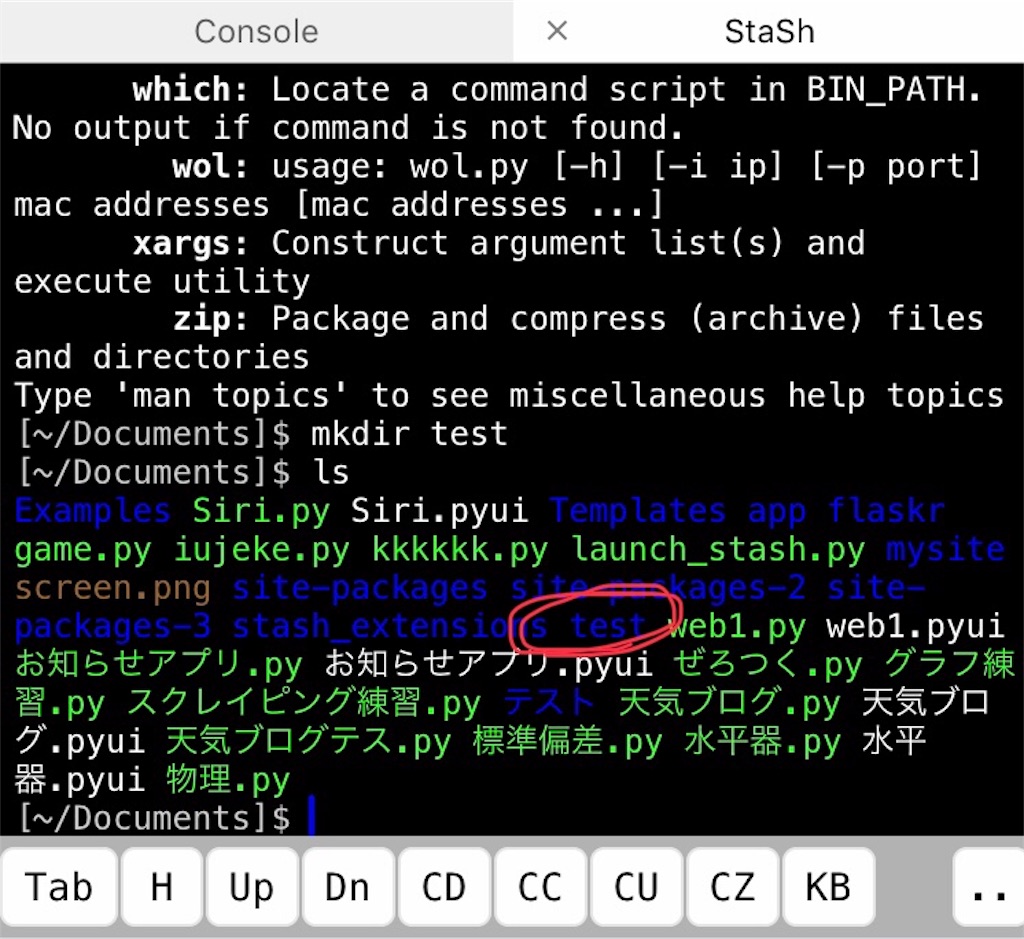
Task: Click '水平器.py' file name
Action: click(x=762, y=741)
